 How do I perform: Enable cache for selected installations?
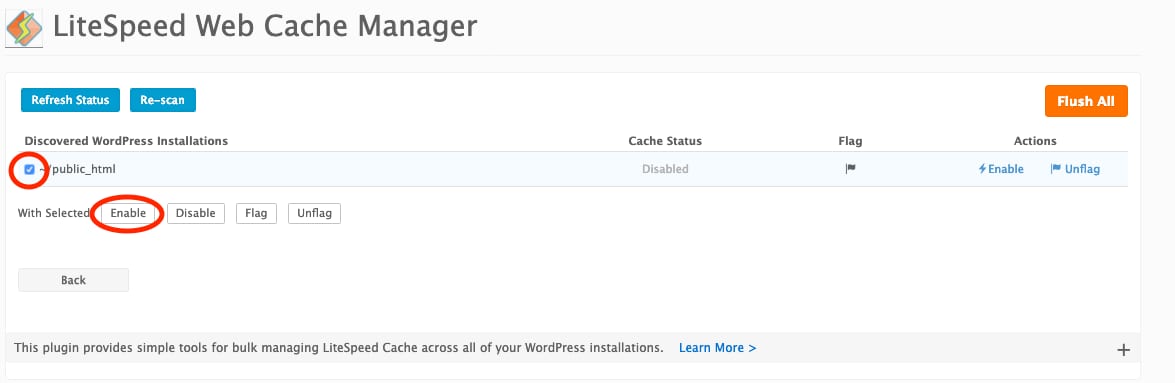click(128, 213)
